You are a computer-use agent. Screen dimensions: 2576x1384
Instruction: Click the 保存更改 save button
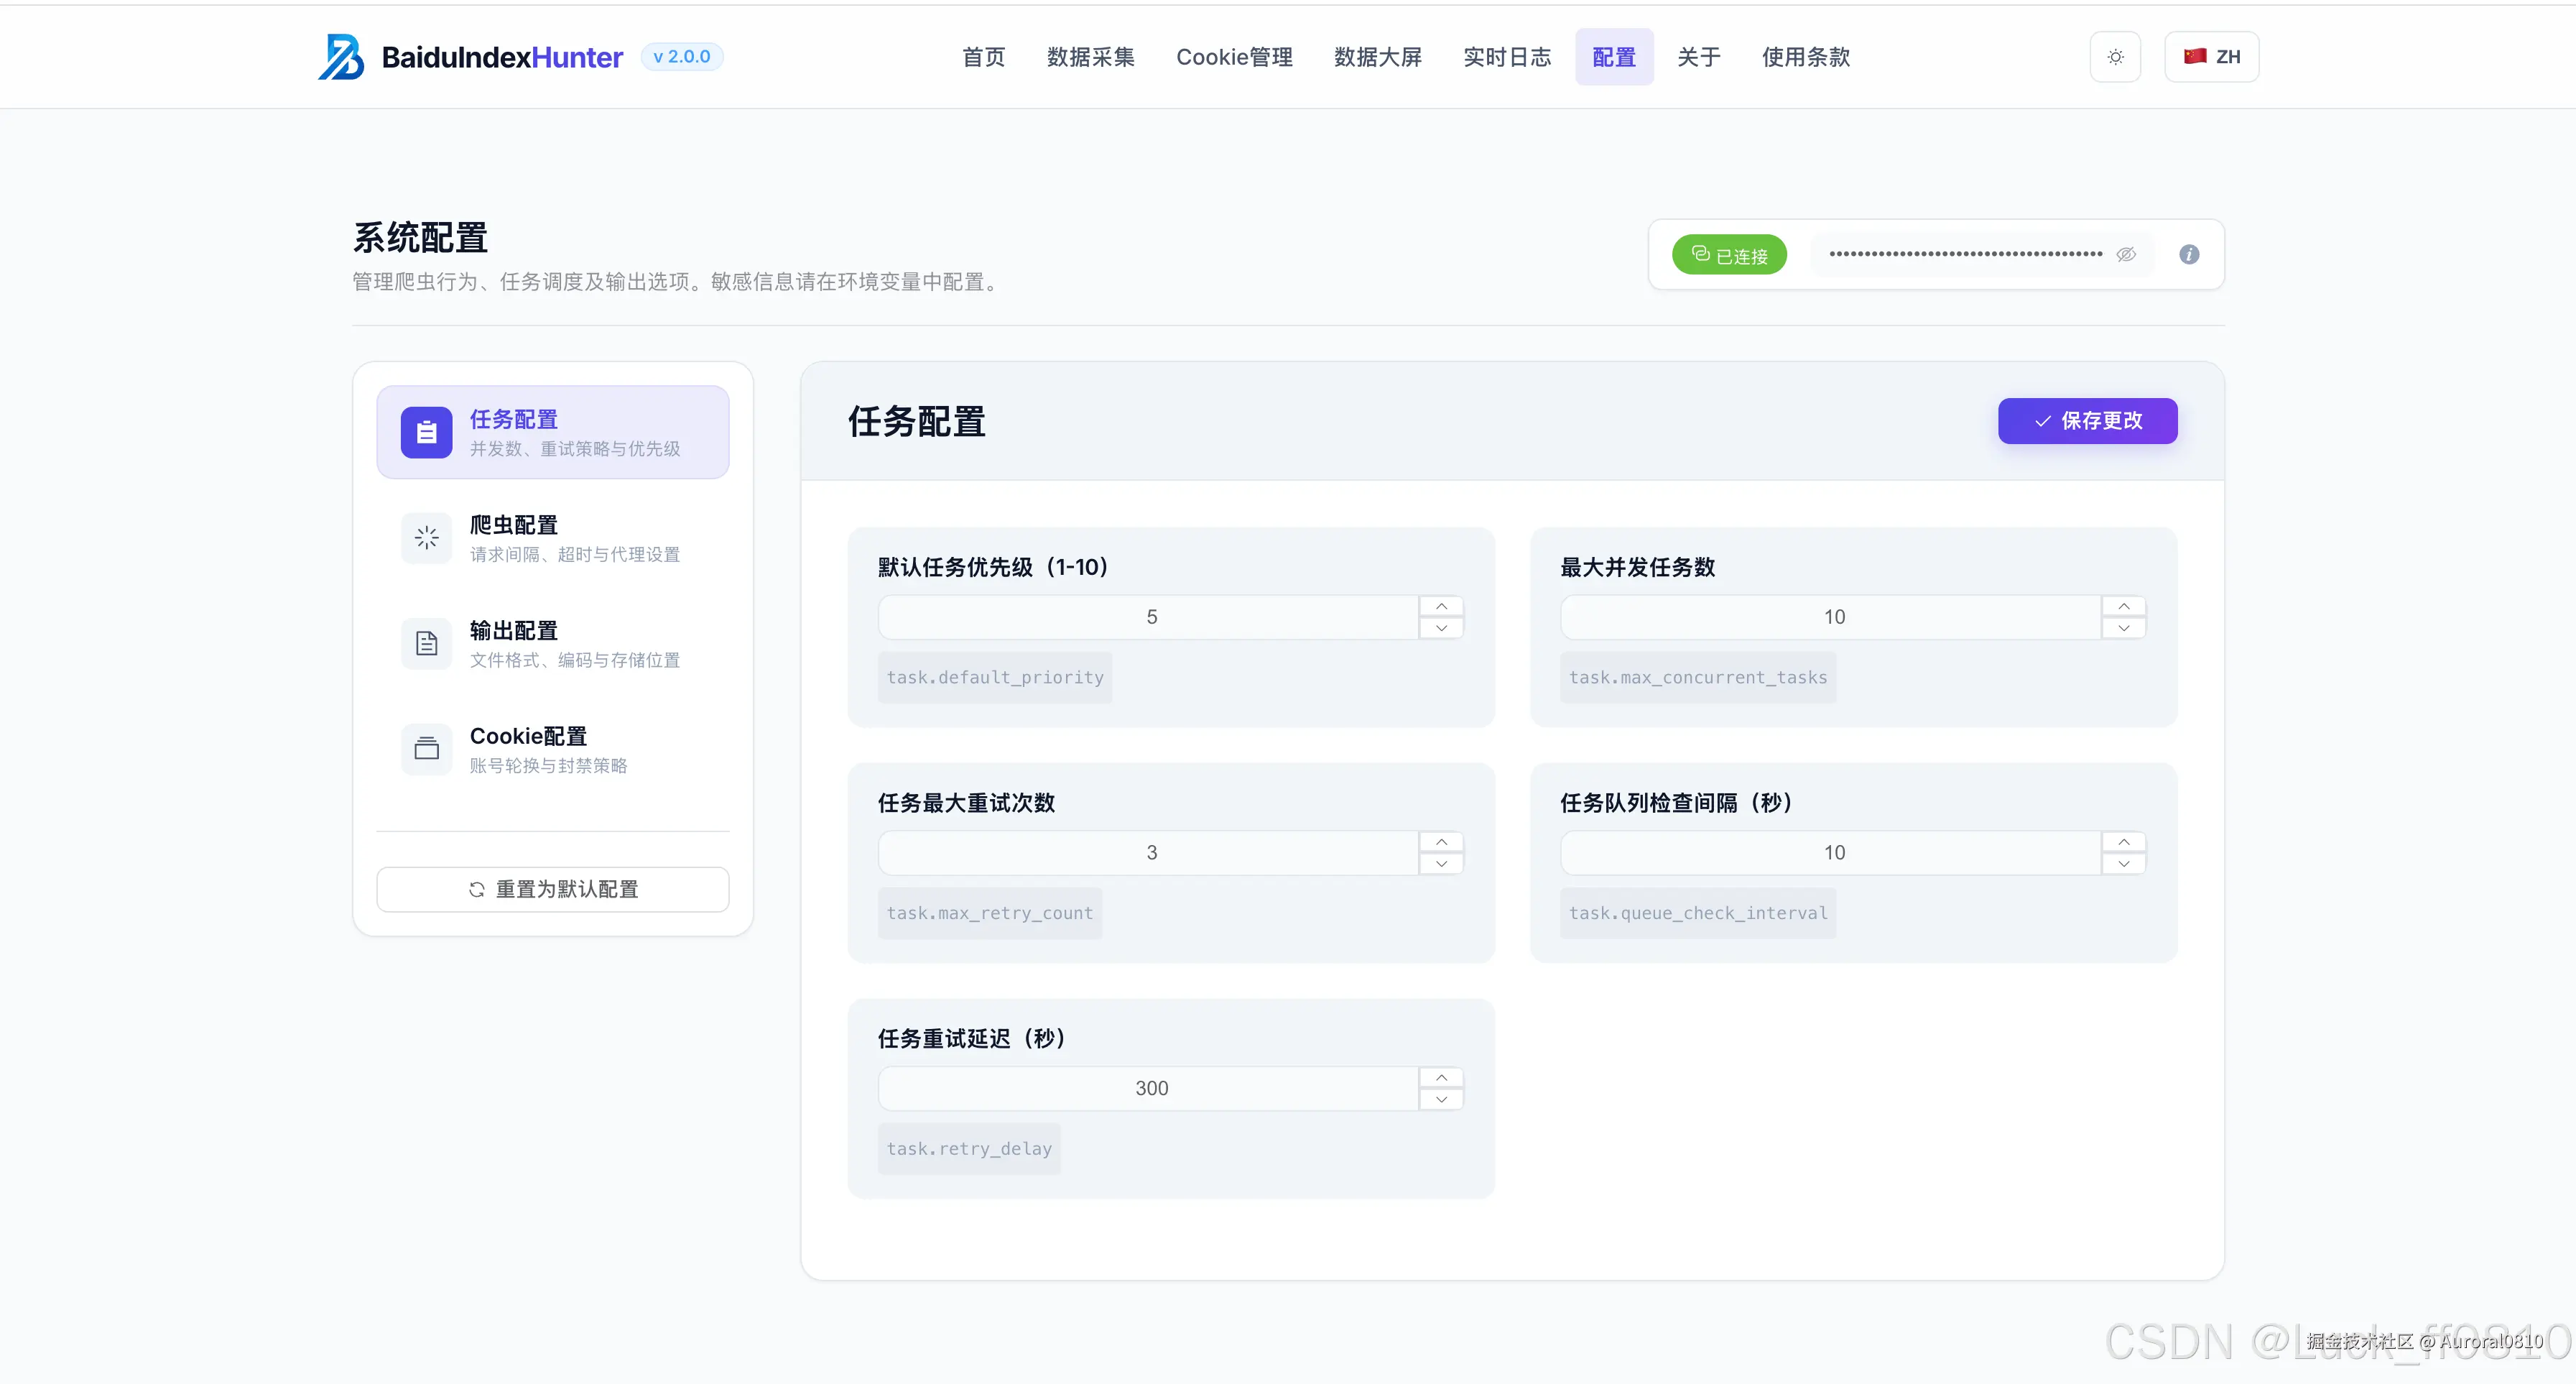(x=2087, y=421)
